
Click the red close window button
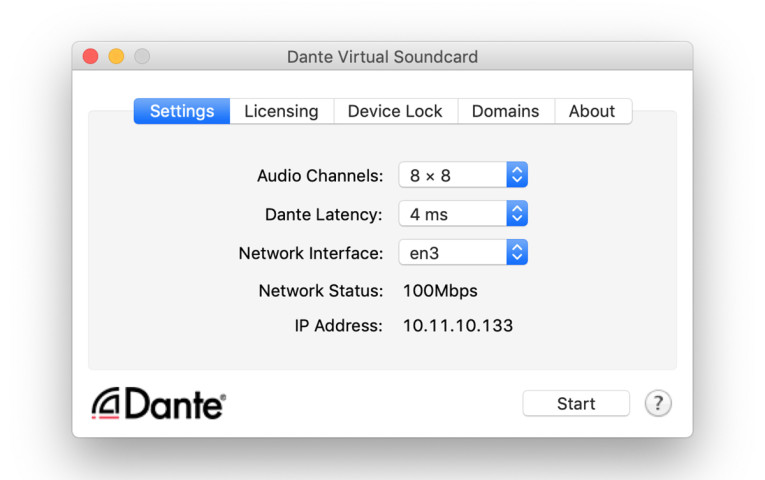[x=91, y=56]
